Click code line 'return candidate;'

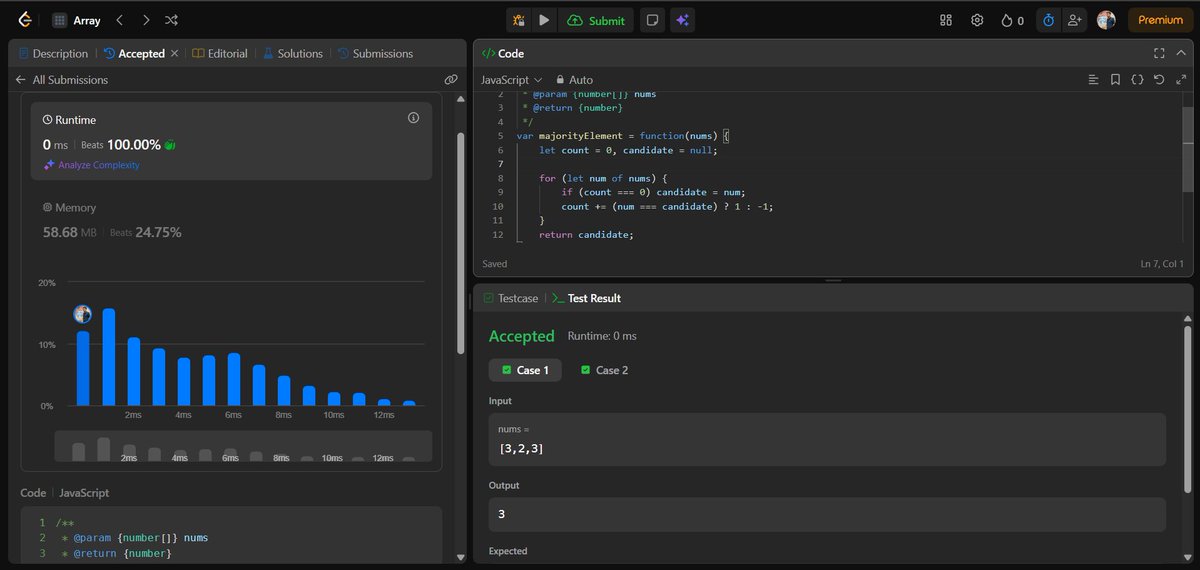586,235
